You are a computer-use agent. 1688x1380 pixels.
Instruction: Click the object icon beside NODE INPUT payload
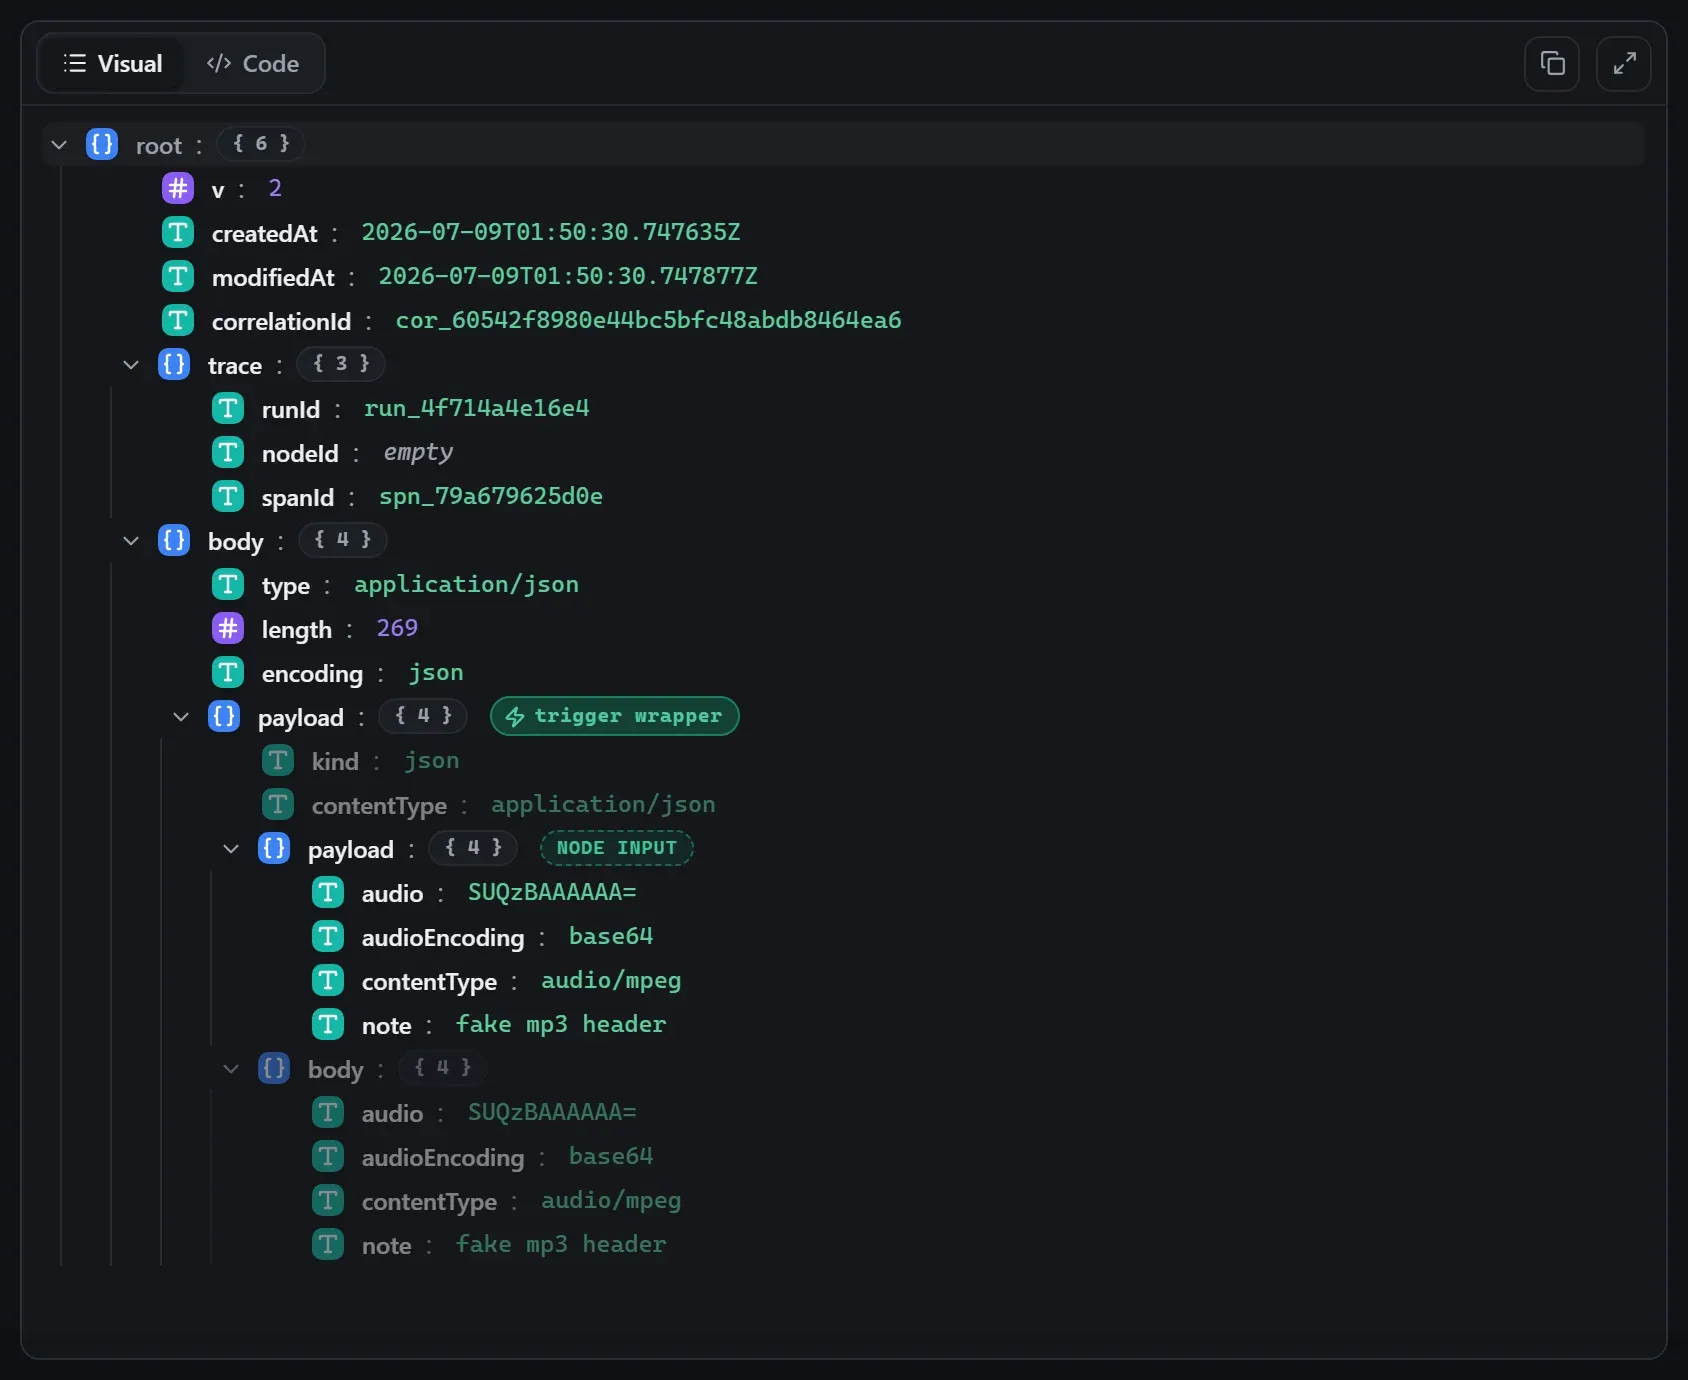[274, 848]
